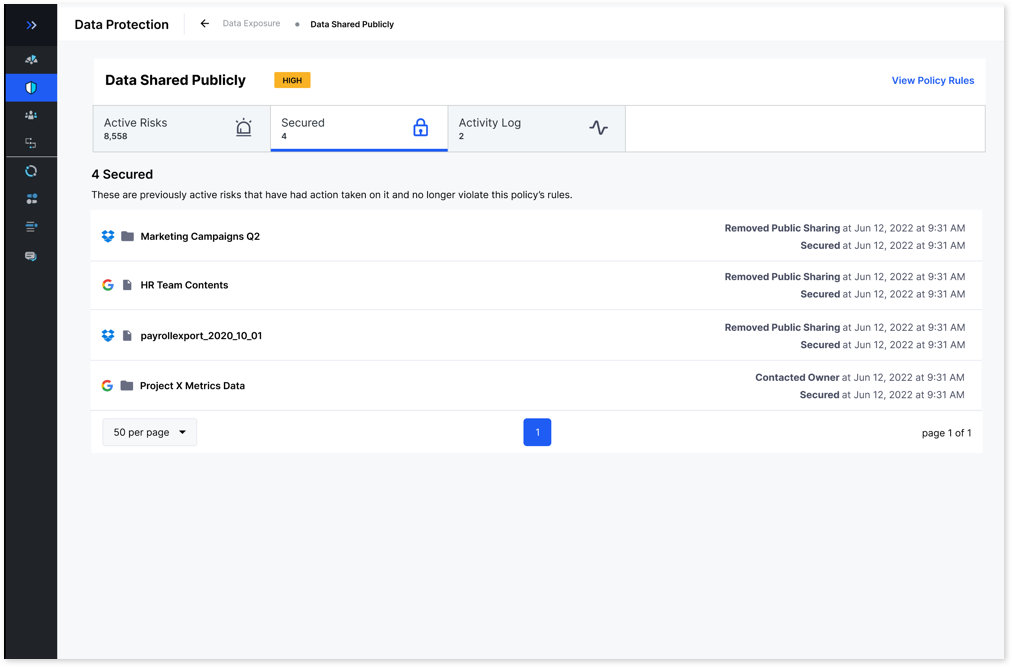Open the 50 per page dropdown

(149, 432)
